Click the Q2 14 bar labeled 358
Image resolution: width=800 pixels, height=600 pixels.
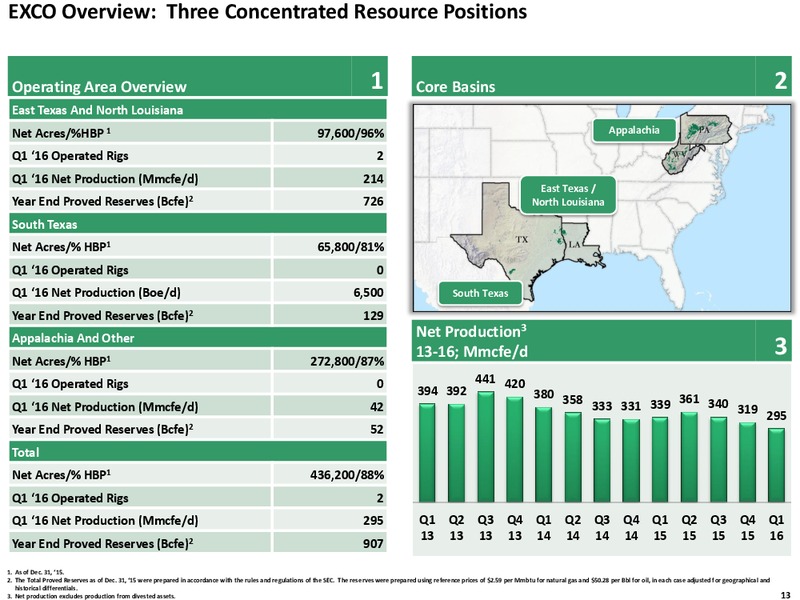(x=573, y=457)
